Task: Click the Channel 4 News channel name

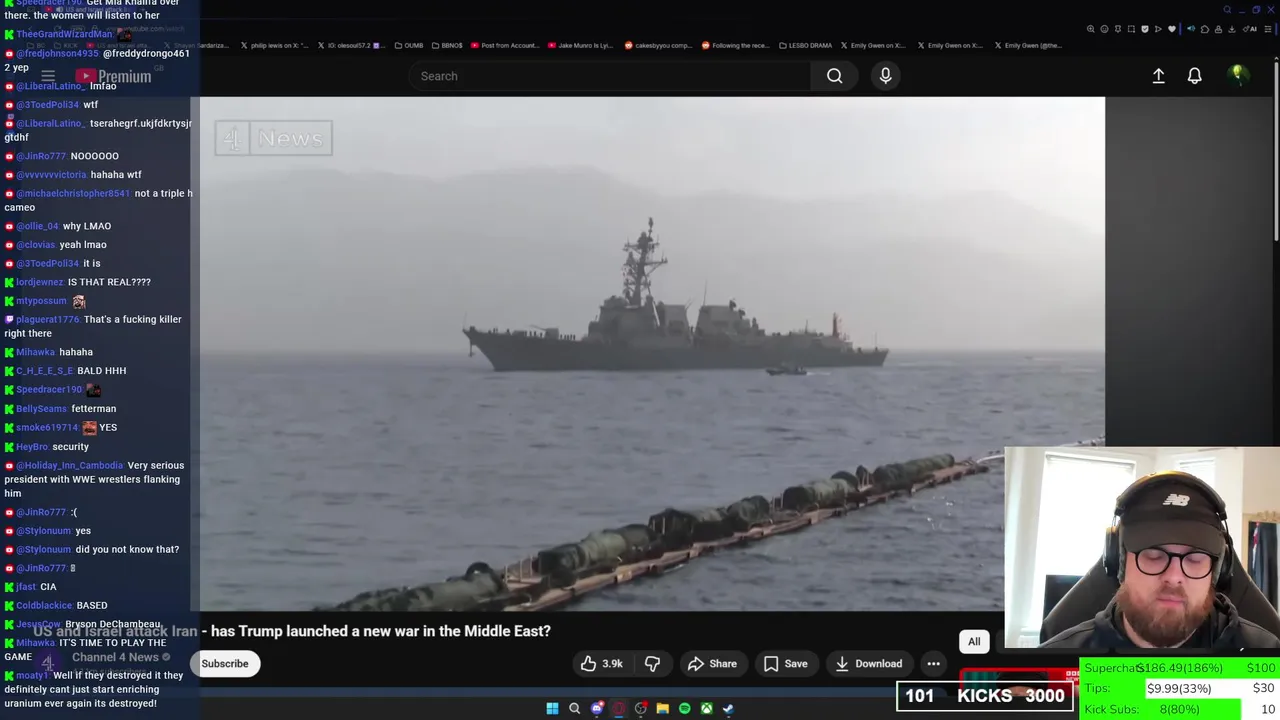Action: click(x=115, y=657)
